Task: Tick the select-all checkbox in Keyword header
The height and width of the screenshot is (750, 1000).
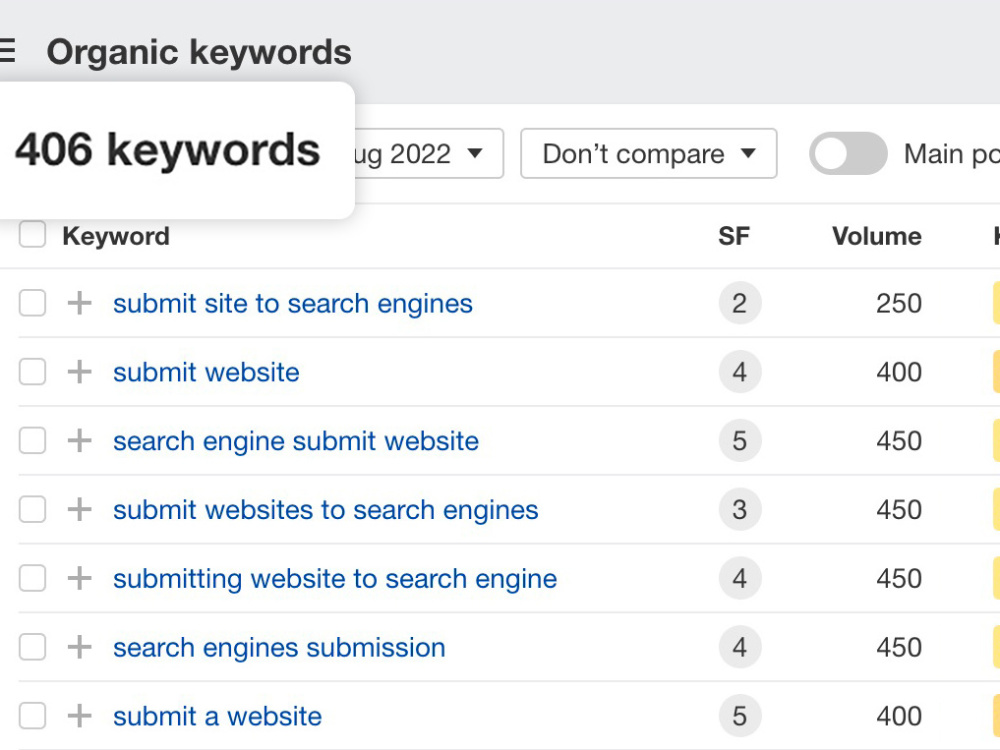Action: click(x=32, y=234)
